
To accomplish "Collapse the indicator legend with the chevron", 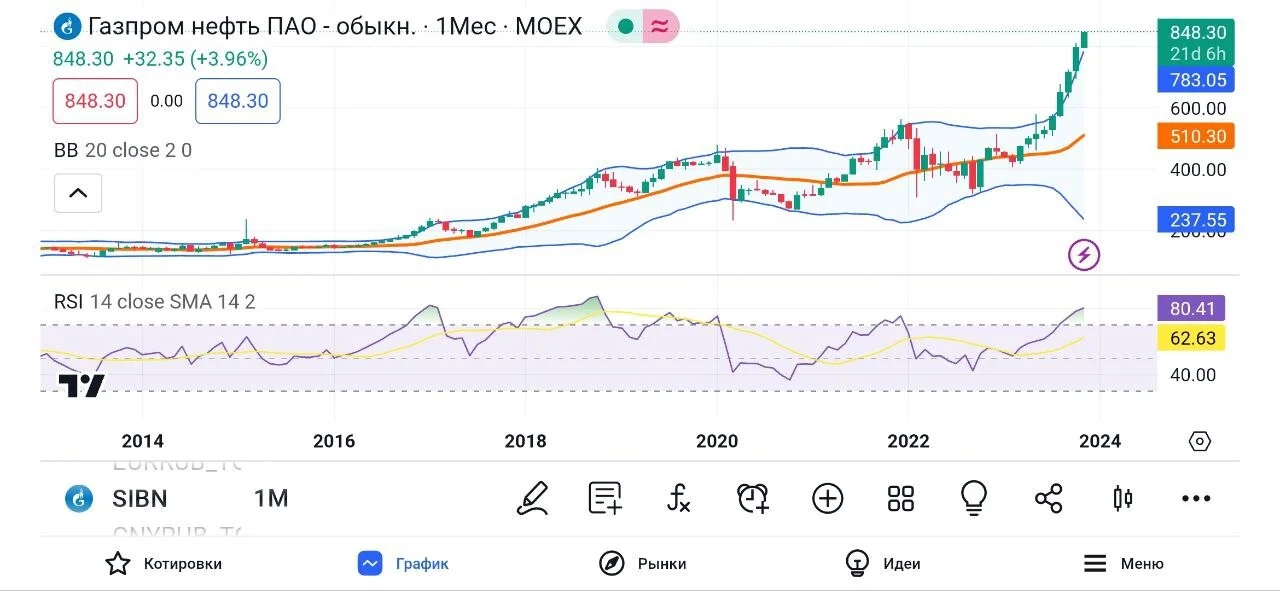I will tap(78, 193).
